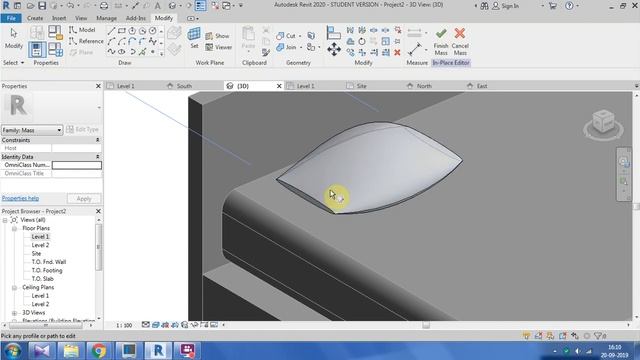Open the Select panel dropdown
The image size is (640, 360).
click(x=13, y=63)
